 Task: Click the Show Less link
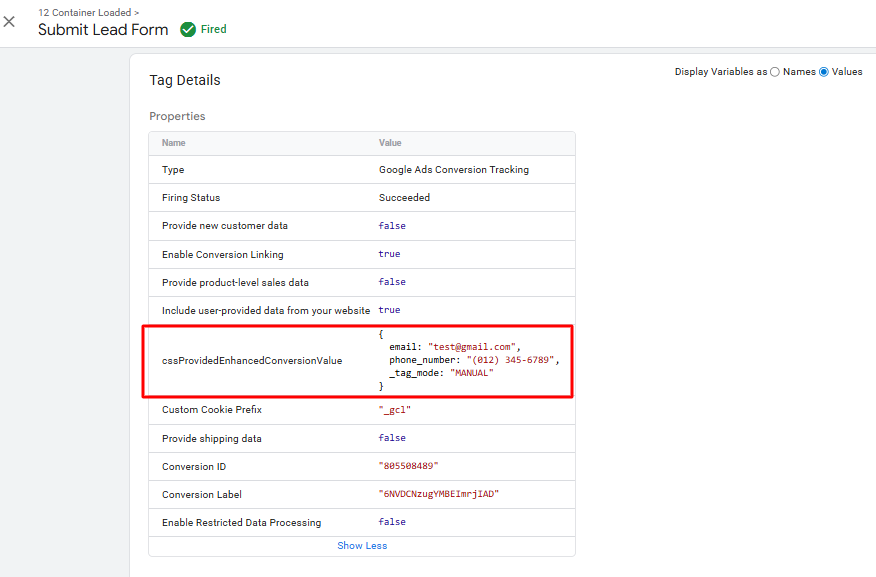click(x=361, y=545)
